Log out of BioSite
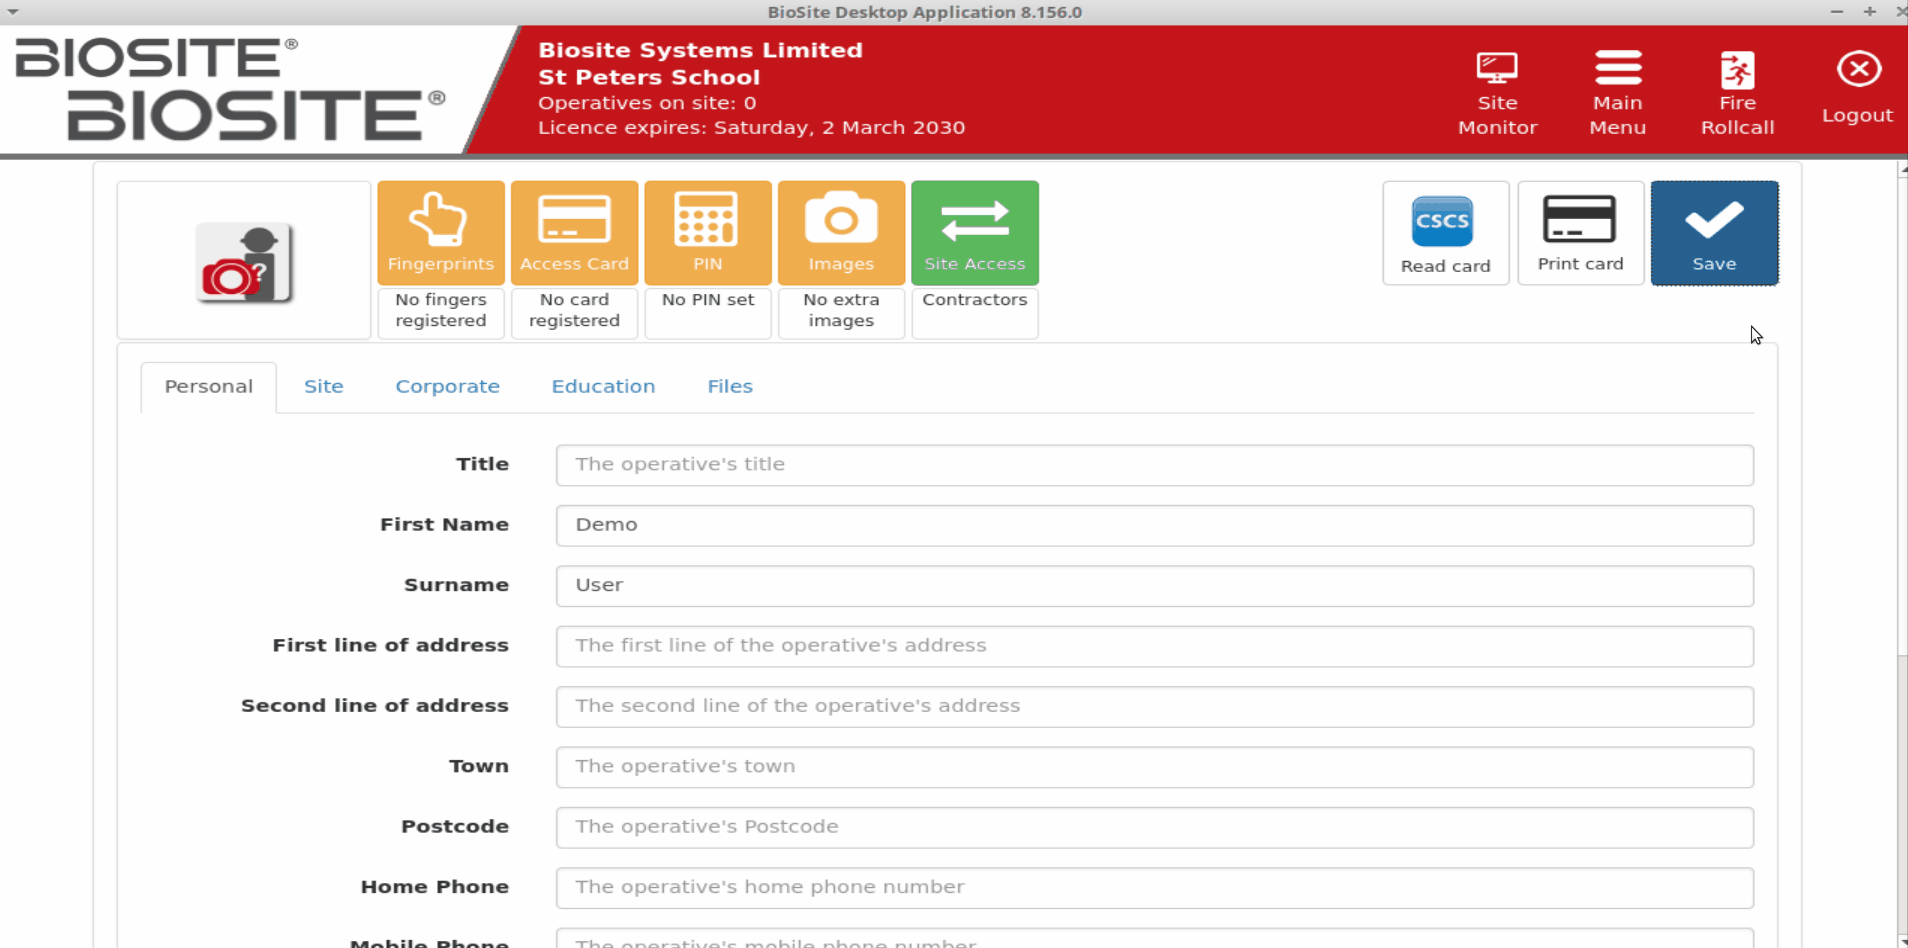 click(x=1857, y=88)
